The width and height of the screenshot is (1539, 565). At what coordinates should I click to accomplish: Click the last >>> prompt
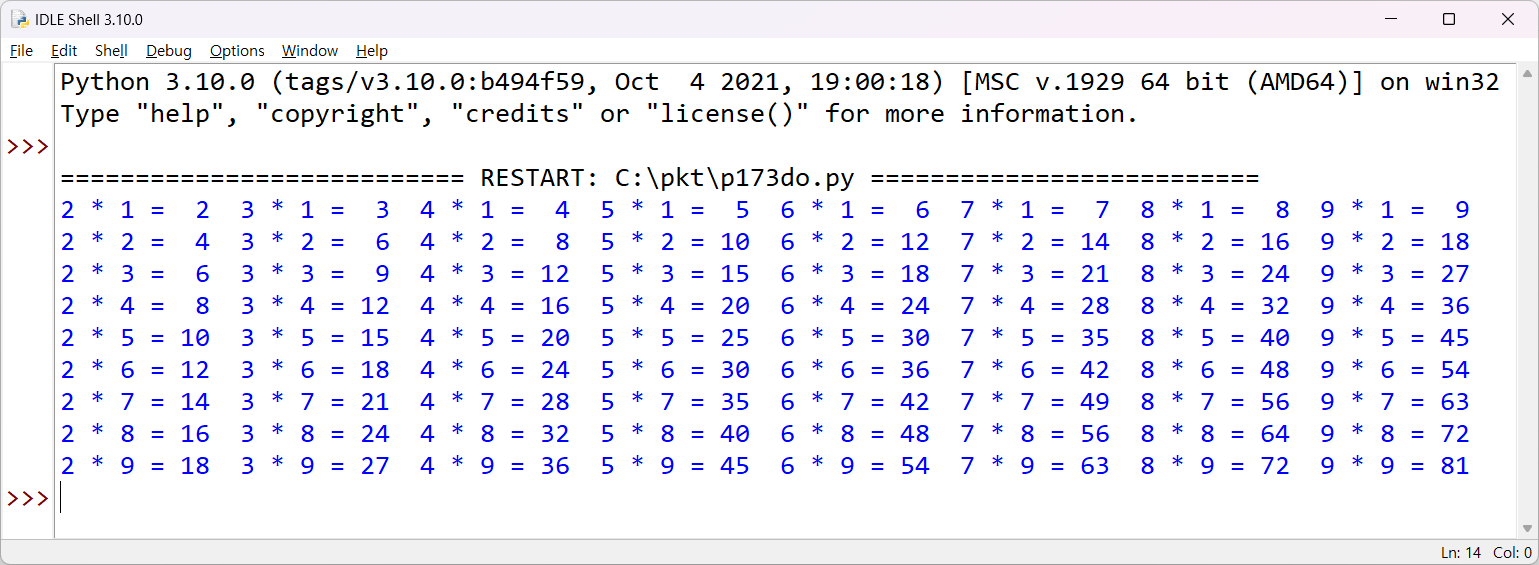(28, 498)
